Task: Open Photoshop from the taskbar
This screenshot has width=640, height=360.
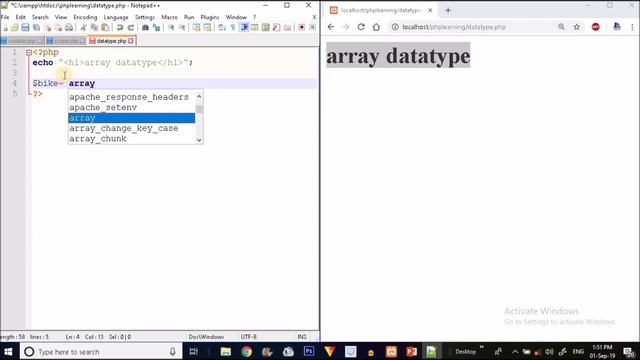Action: 309,351
